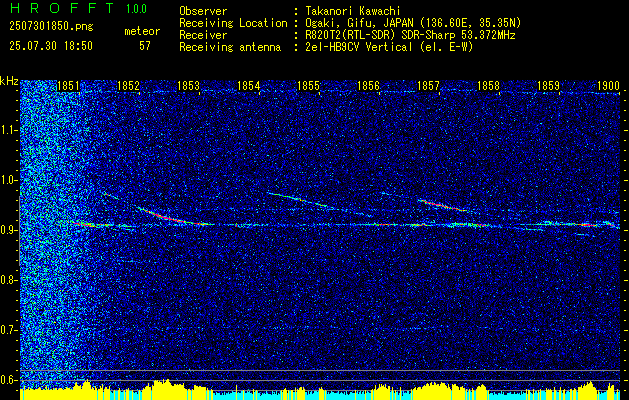Click the meteor label
Viewport: 629px width, 400px height.
(142, 31)
